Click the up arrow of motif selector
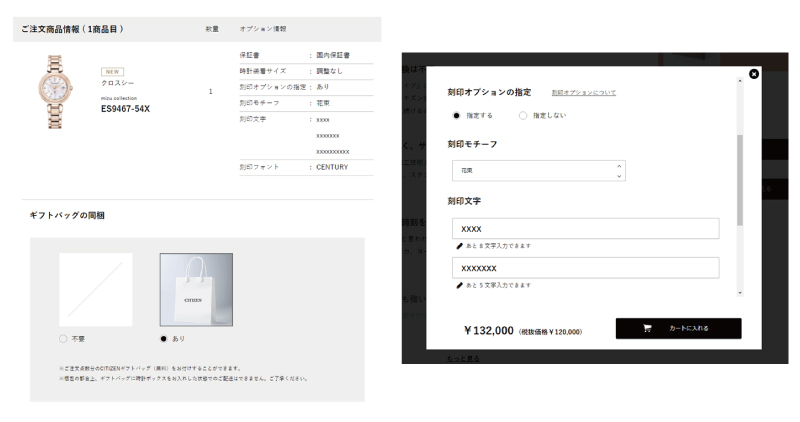 pos(619,165)
